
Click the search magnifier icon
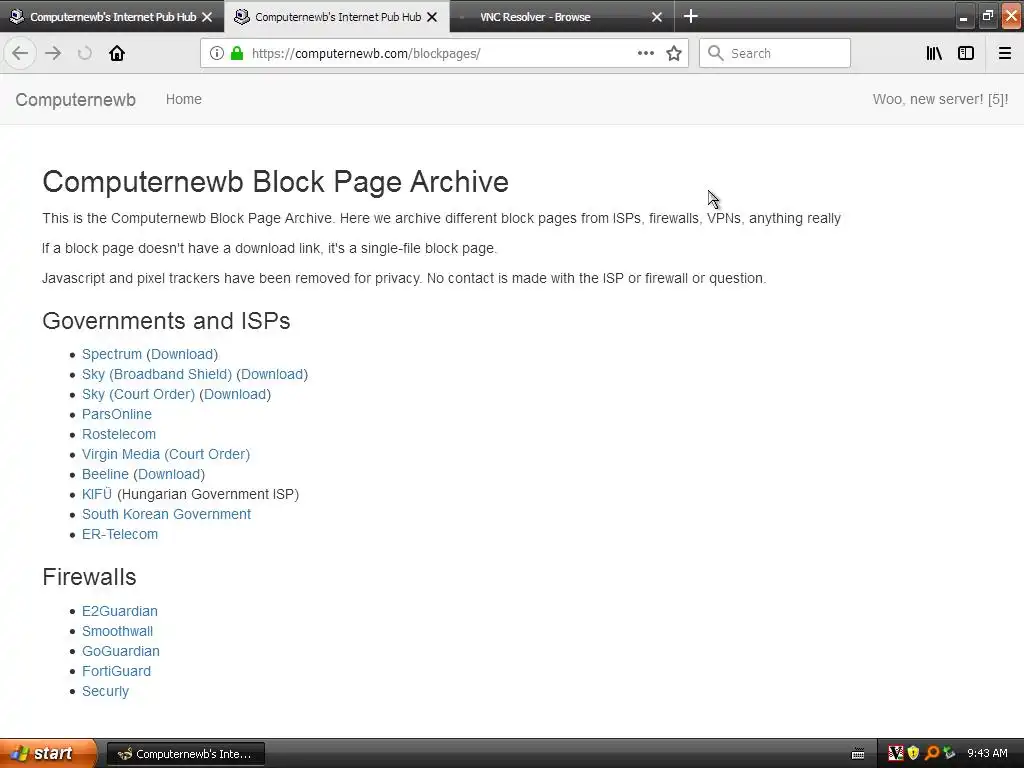point(716,53)
